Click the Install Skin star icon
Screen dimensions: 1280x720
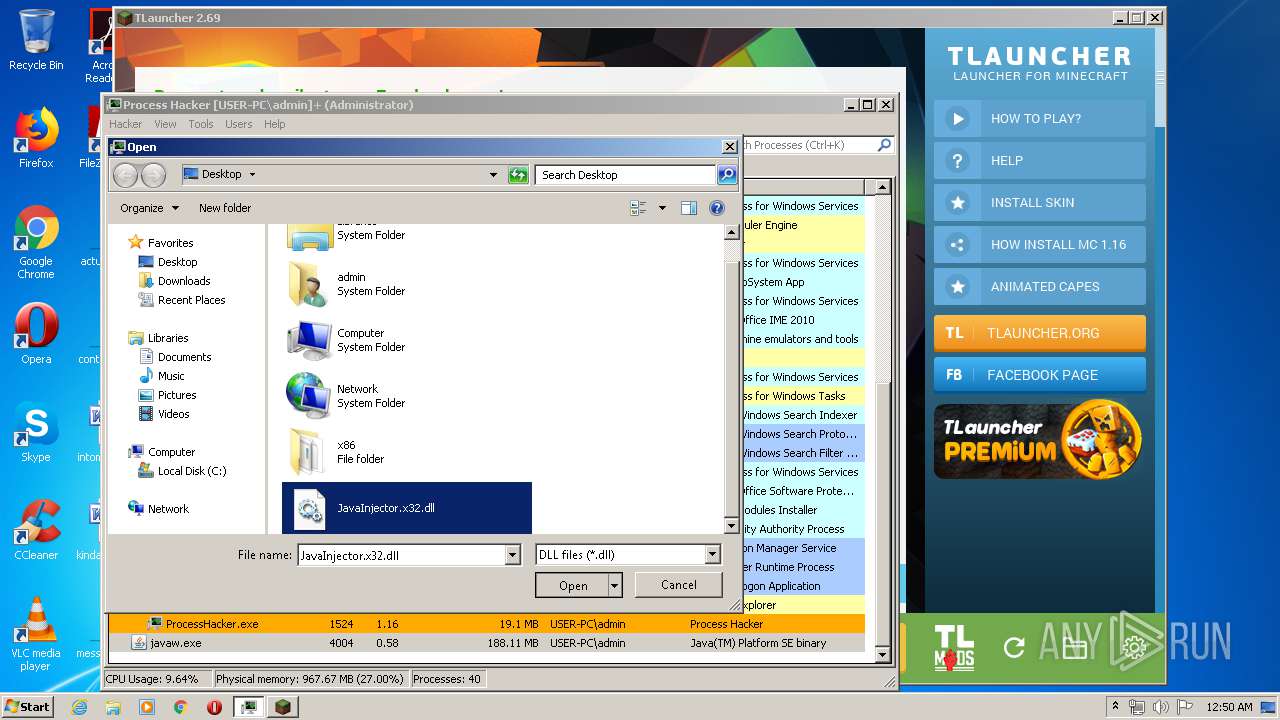(958, 203)
